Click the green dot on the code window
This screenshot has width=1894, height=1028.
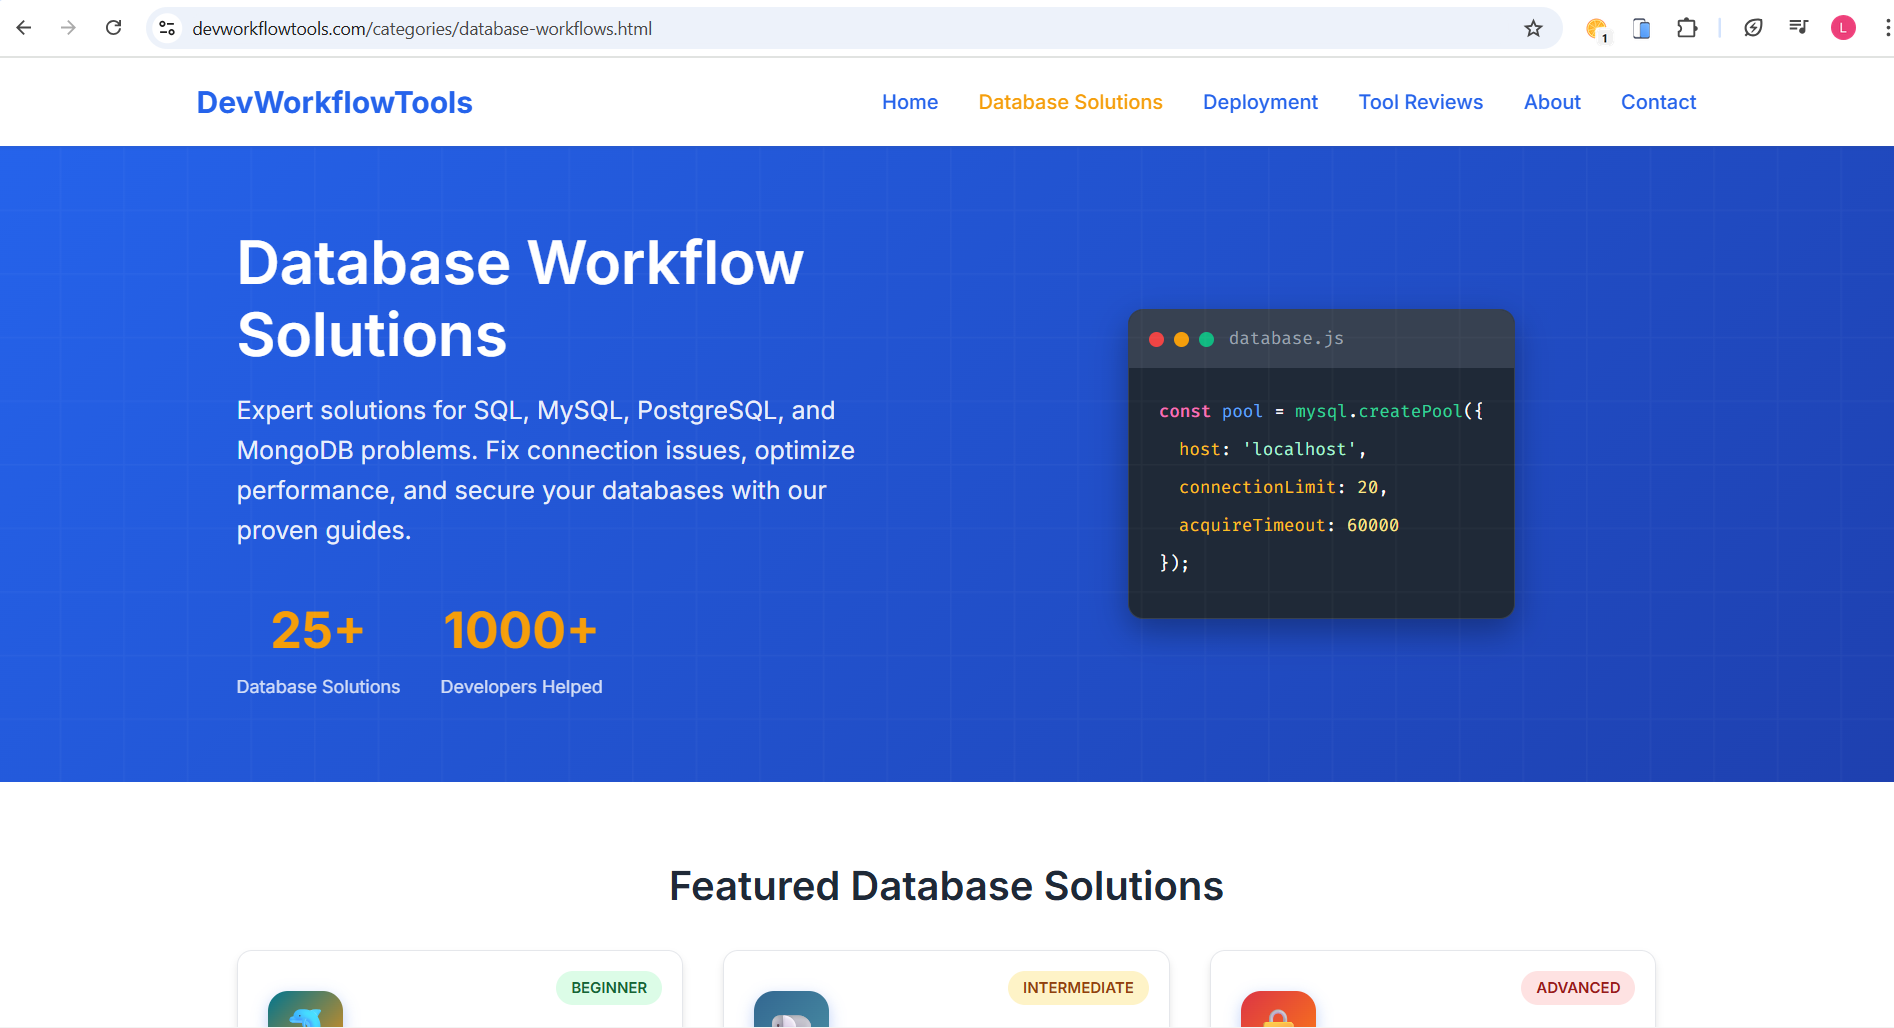(1205, 339)
